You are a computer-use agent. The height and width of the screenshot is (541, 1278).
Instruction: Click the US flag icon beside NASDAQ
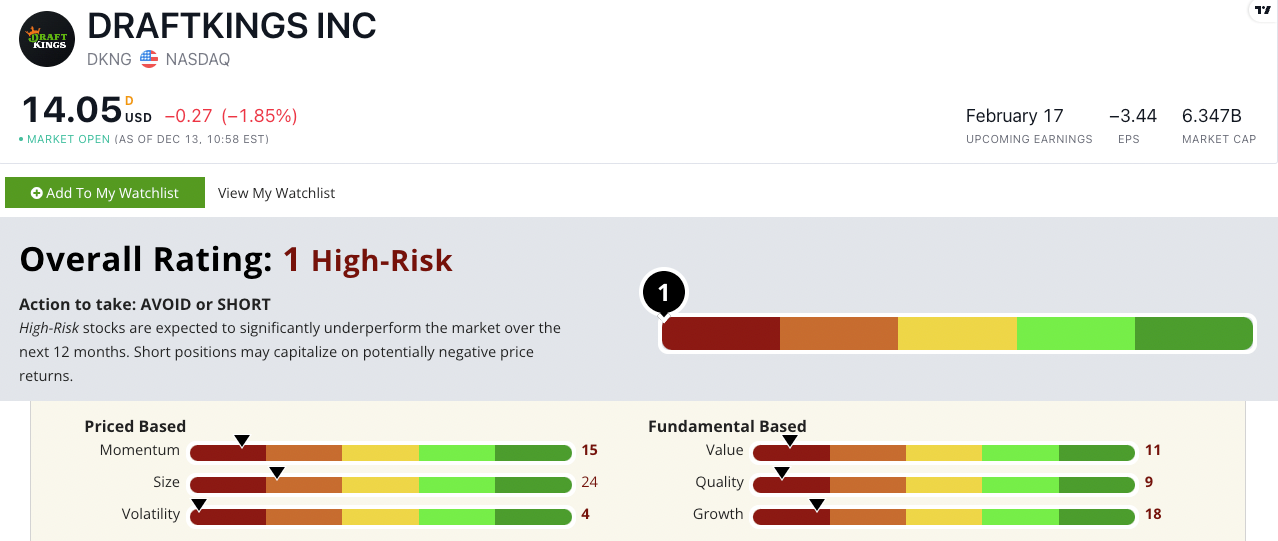click(x=149, y=59)
